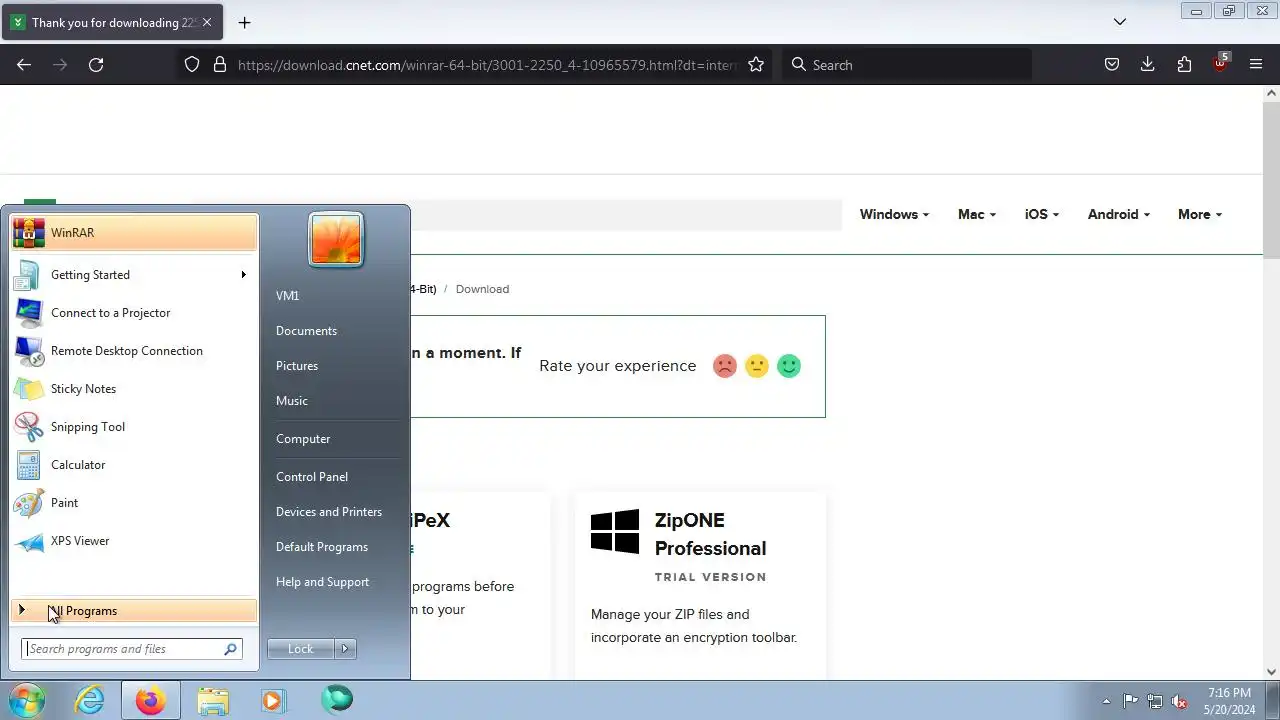
Task: Open Help and Support
Action: (322, 582)
